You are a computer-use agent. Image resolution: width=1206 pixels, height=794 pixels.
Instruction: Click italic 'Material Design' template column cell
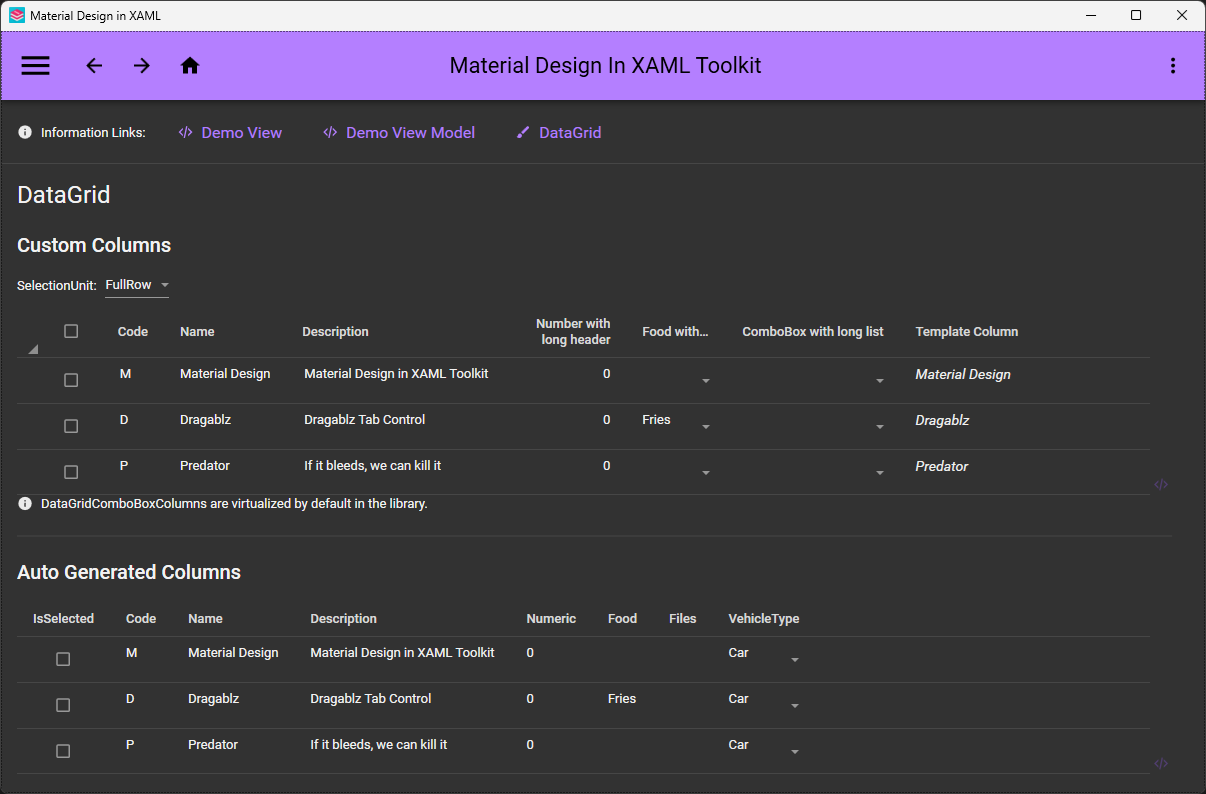[963, 375]
